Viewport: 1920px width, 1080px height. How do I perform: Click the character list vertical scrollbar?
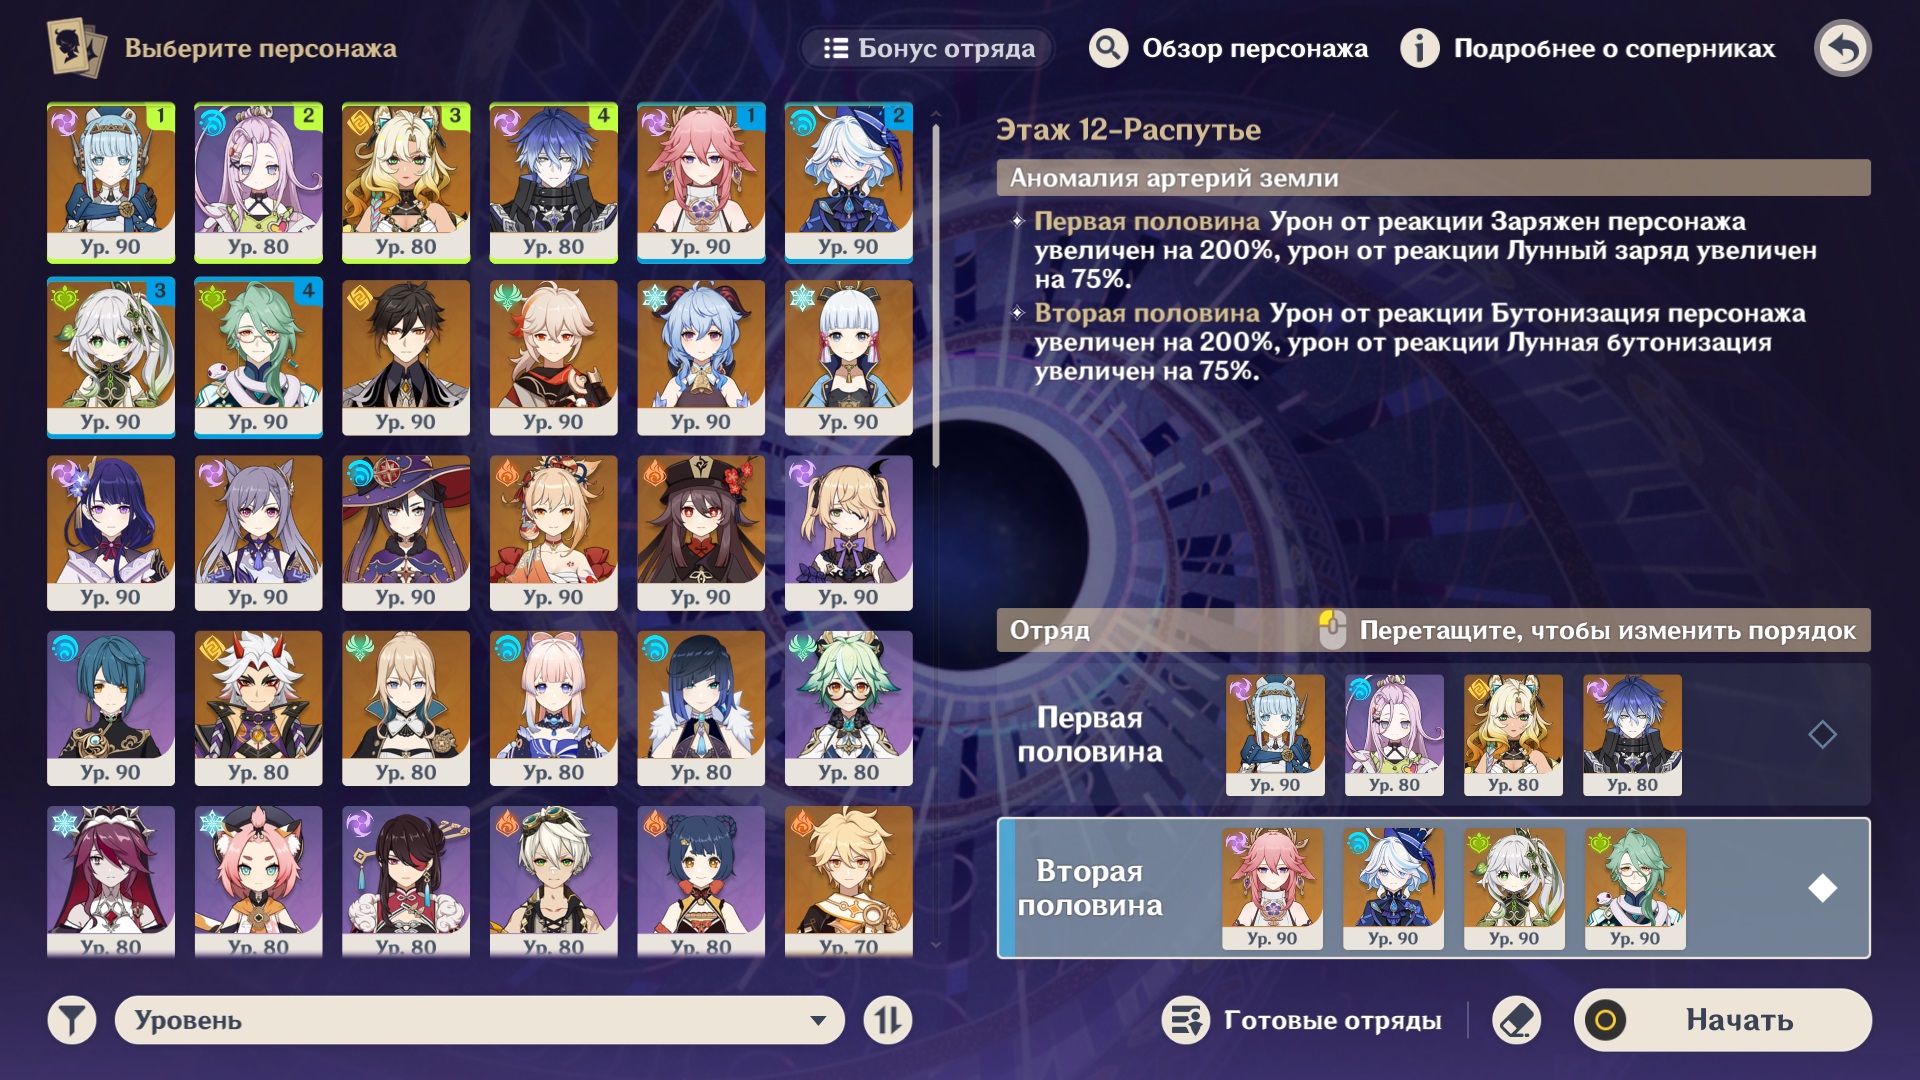pos(936,295)
